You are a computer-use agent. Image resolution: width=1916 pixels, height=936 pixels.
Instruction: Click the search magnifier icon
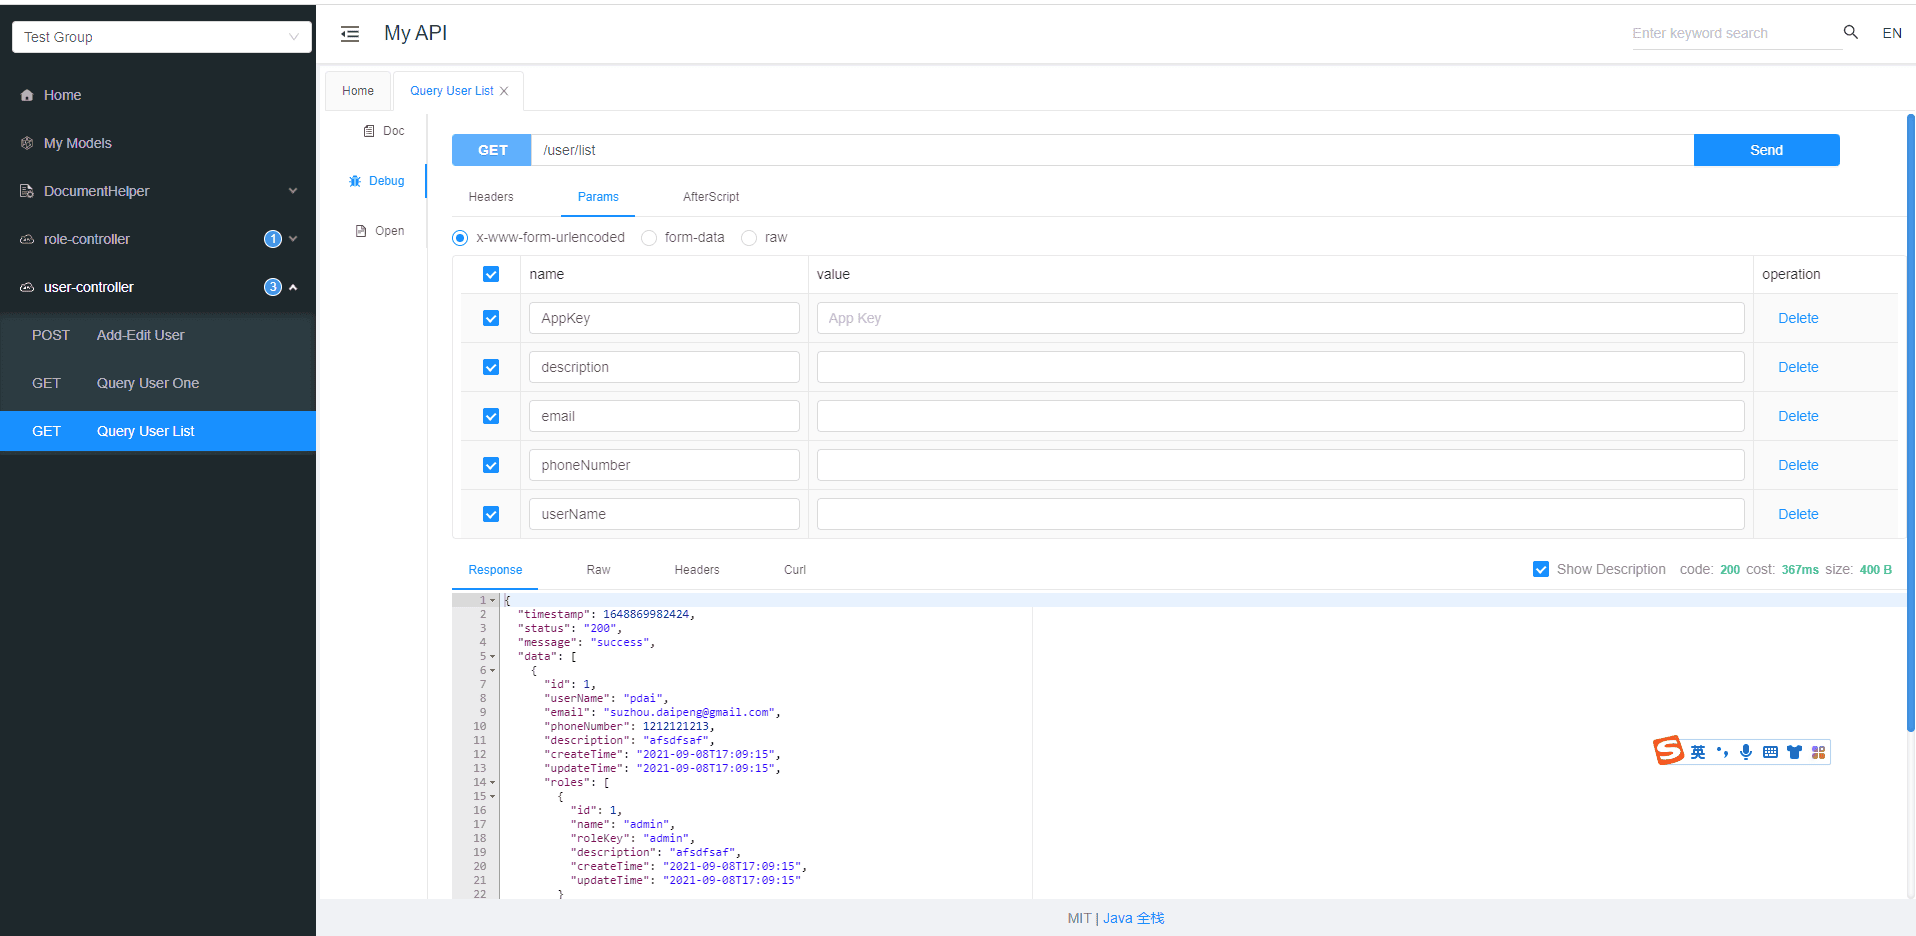pos(1850,32)
